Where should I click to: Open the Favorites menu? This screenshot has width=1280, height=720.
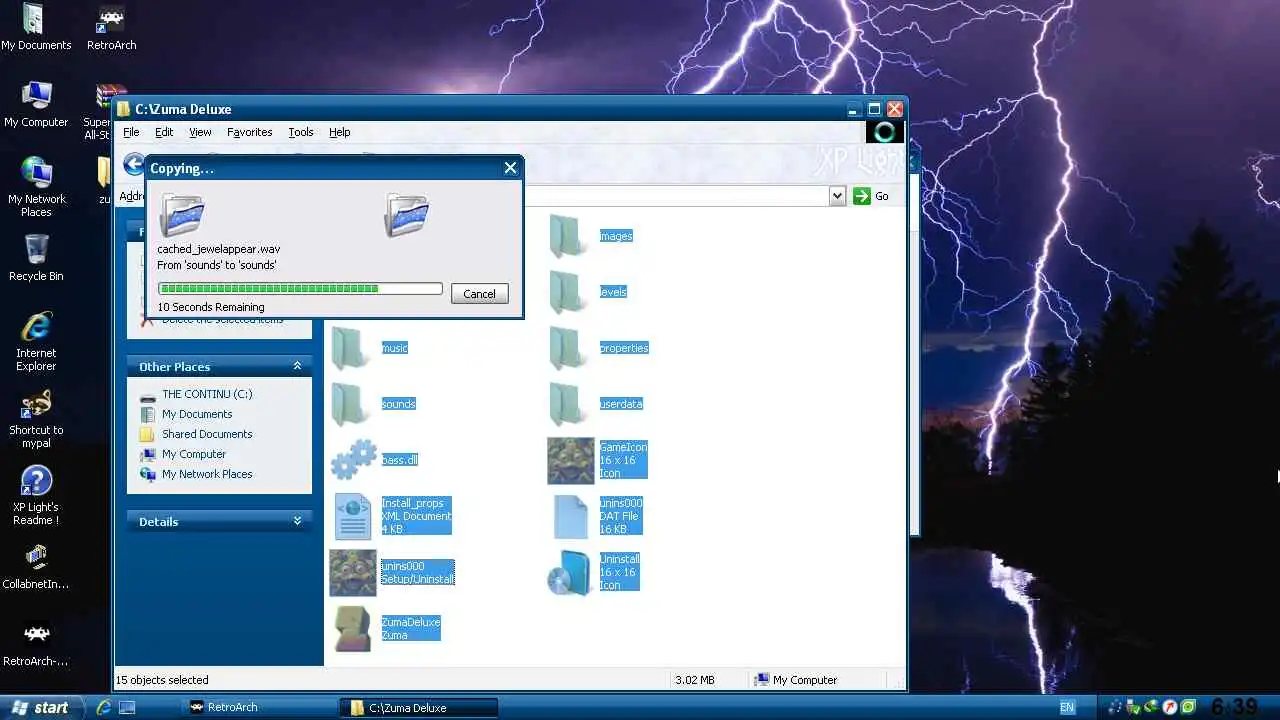click(250, 132)
